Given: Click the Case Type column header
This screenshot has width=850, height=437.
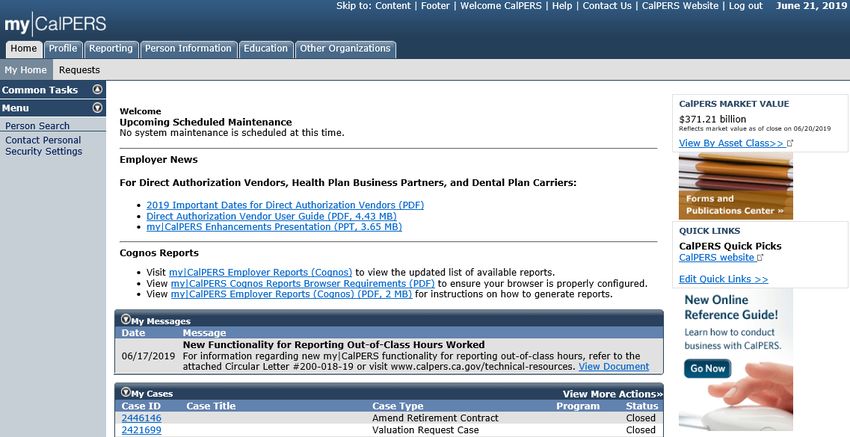Looking at the screenshot, I should point(398,406).
